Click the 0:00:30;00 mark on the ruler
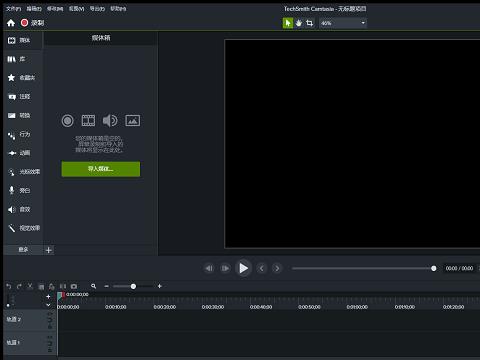Image resolution: width=480 pixels, height=360 pixels. 213,307
